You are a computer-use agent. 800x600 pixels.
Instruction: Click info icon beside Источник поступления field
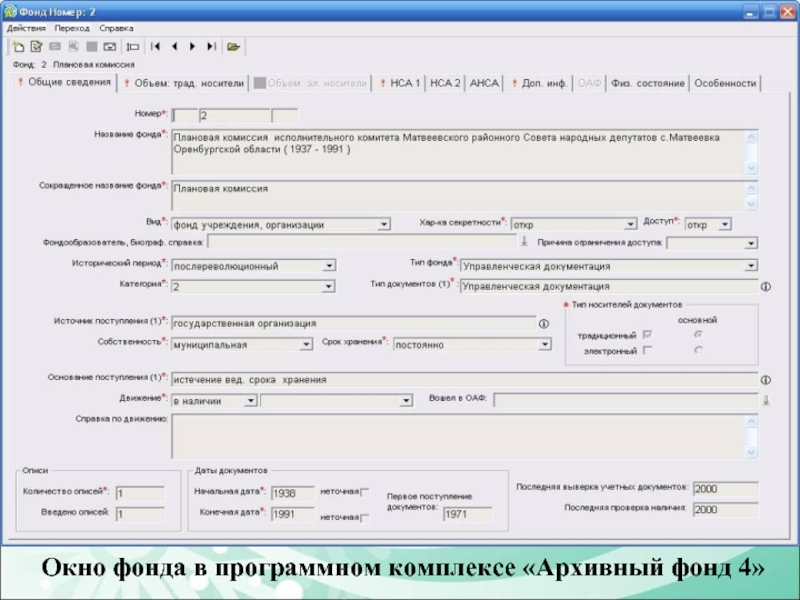click(x=544, y=323)
